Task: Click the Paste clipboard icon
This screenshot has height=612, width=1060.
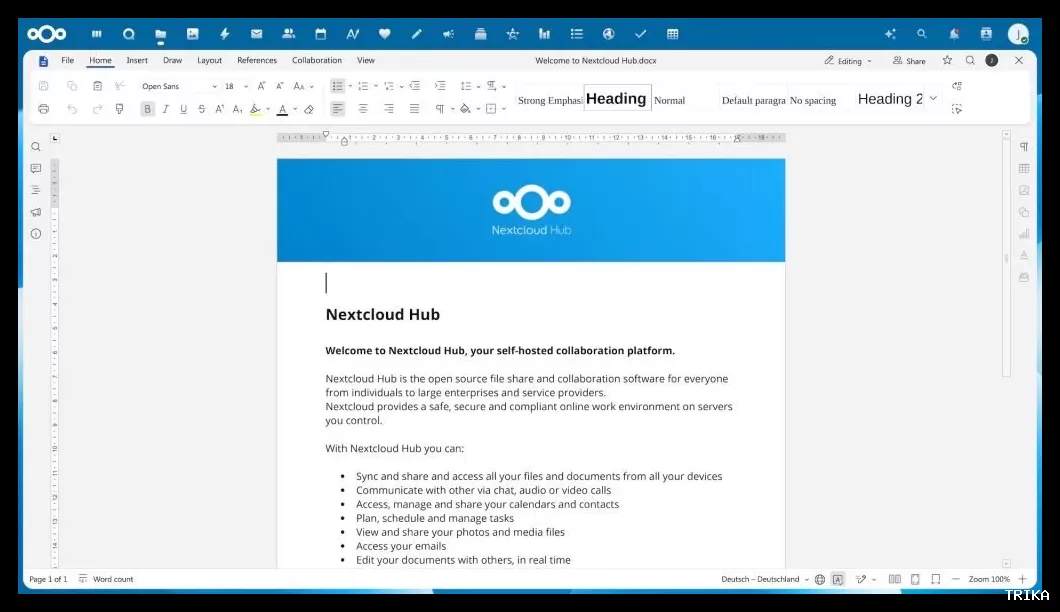Action: pyautogui.click(x=97, y=86)
